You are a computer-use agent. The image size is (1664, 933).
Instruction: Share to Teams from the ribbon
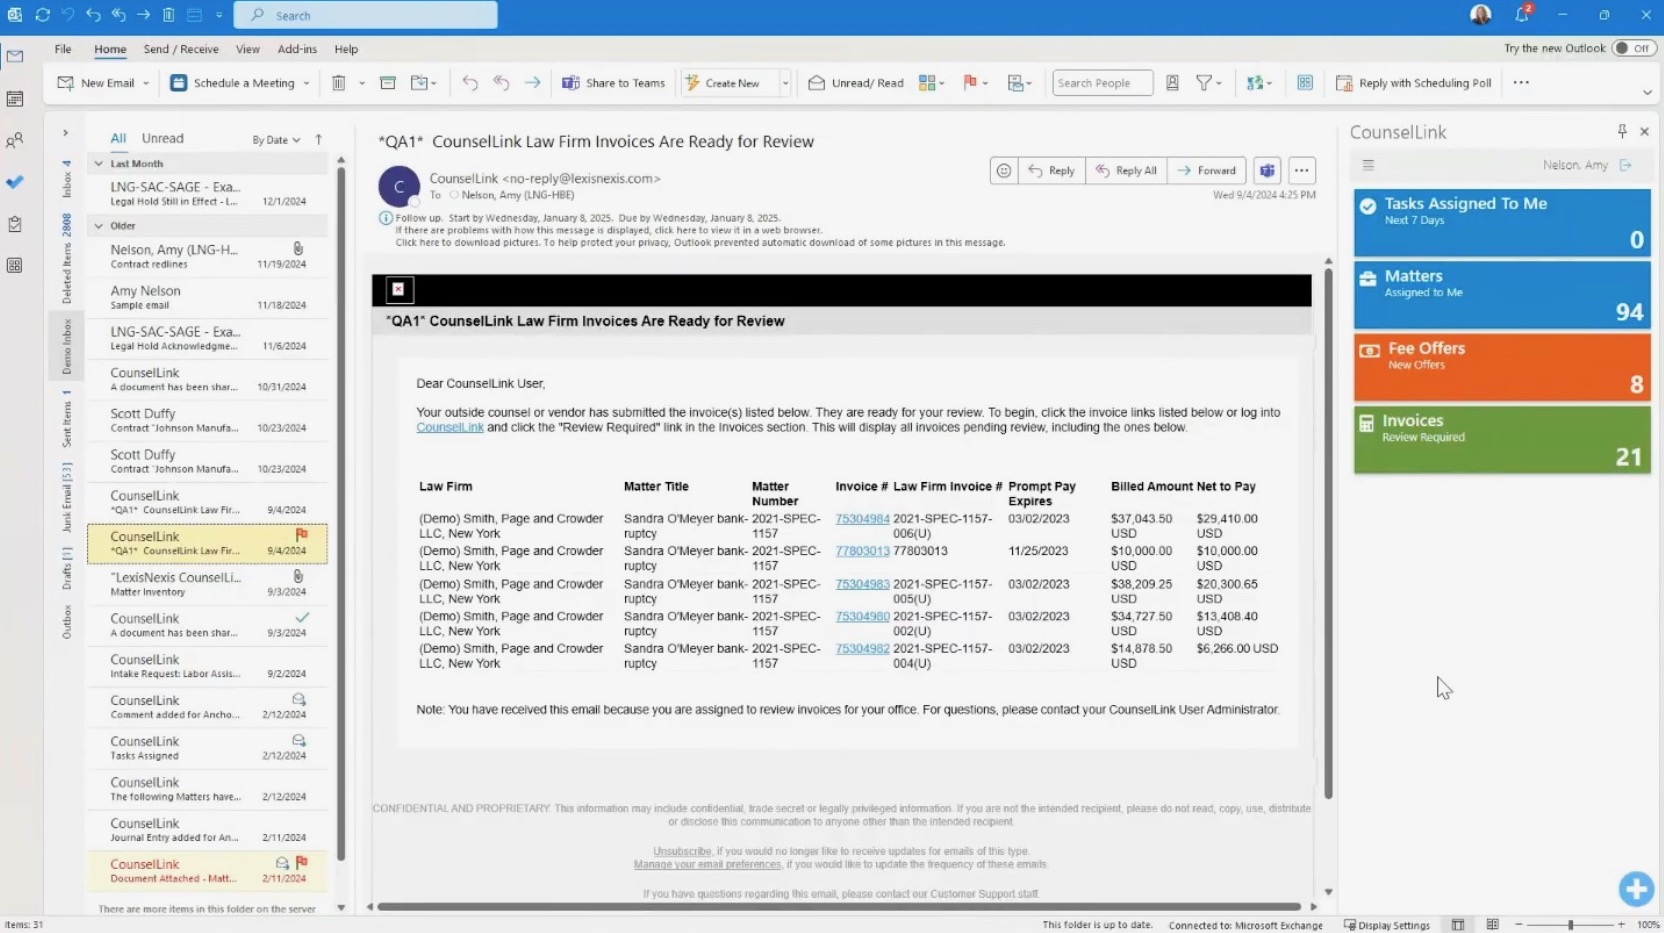click(613, 83)
